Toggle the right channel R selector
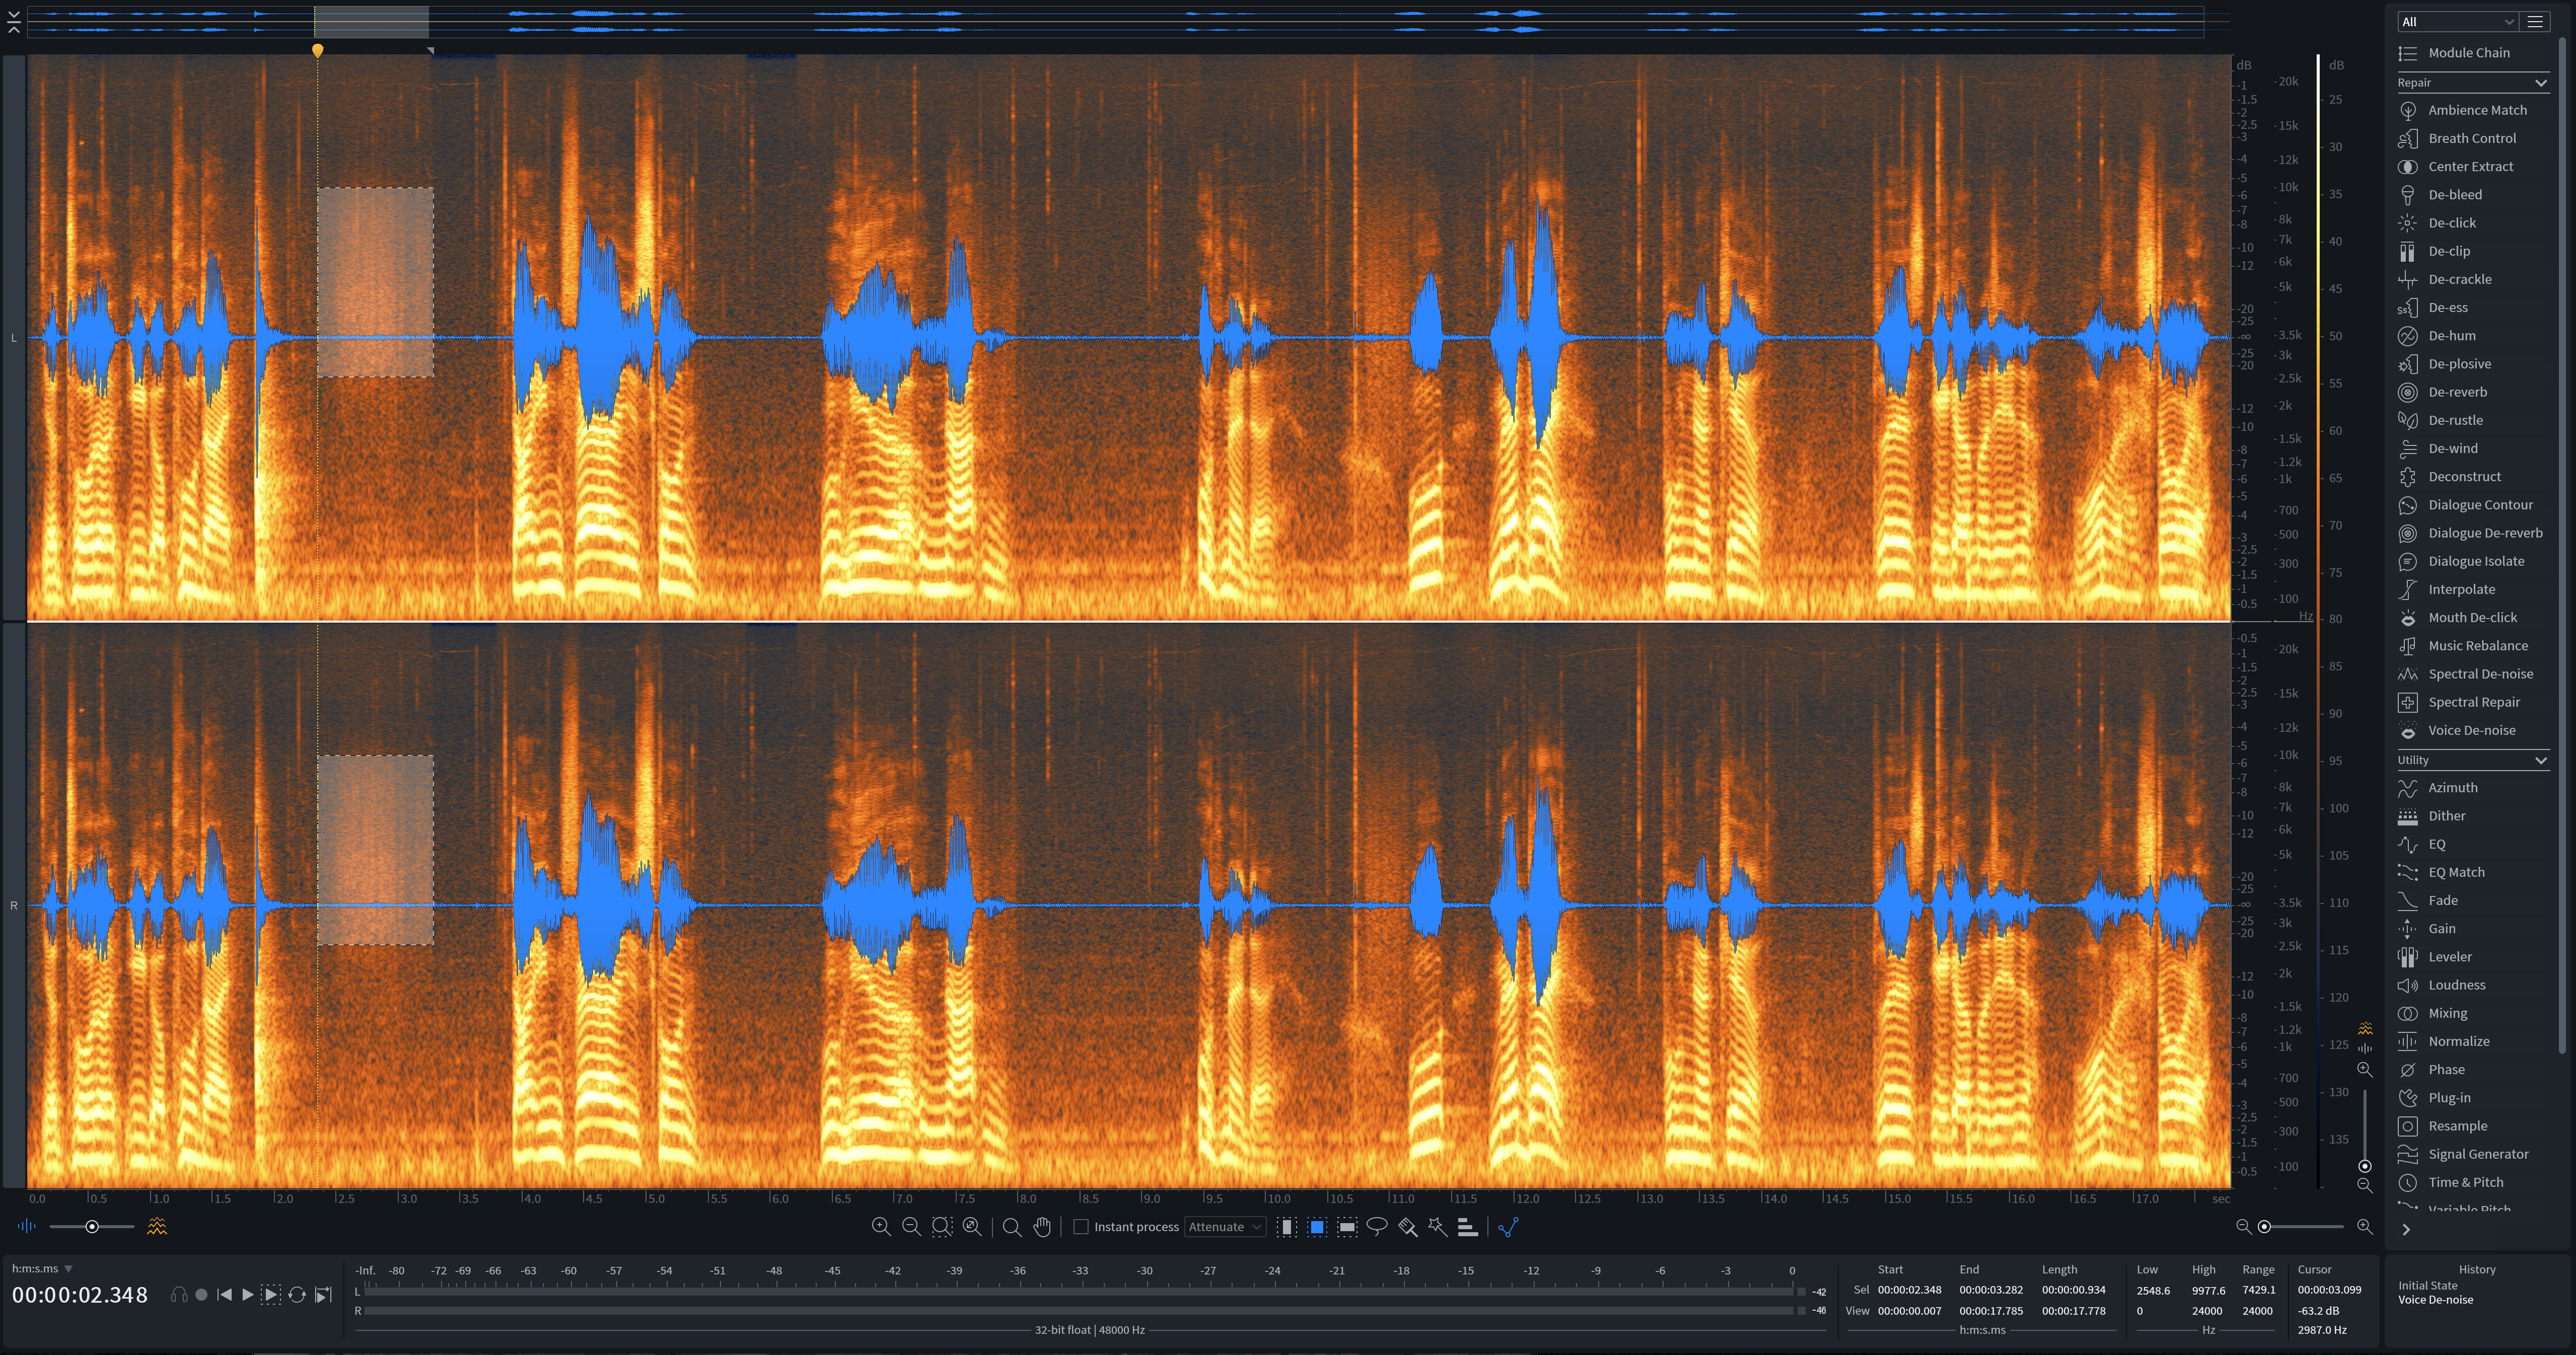This screenshot has width=2576, height=1355. [14, 906]
